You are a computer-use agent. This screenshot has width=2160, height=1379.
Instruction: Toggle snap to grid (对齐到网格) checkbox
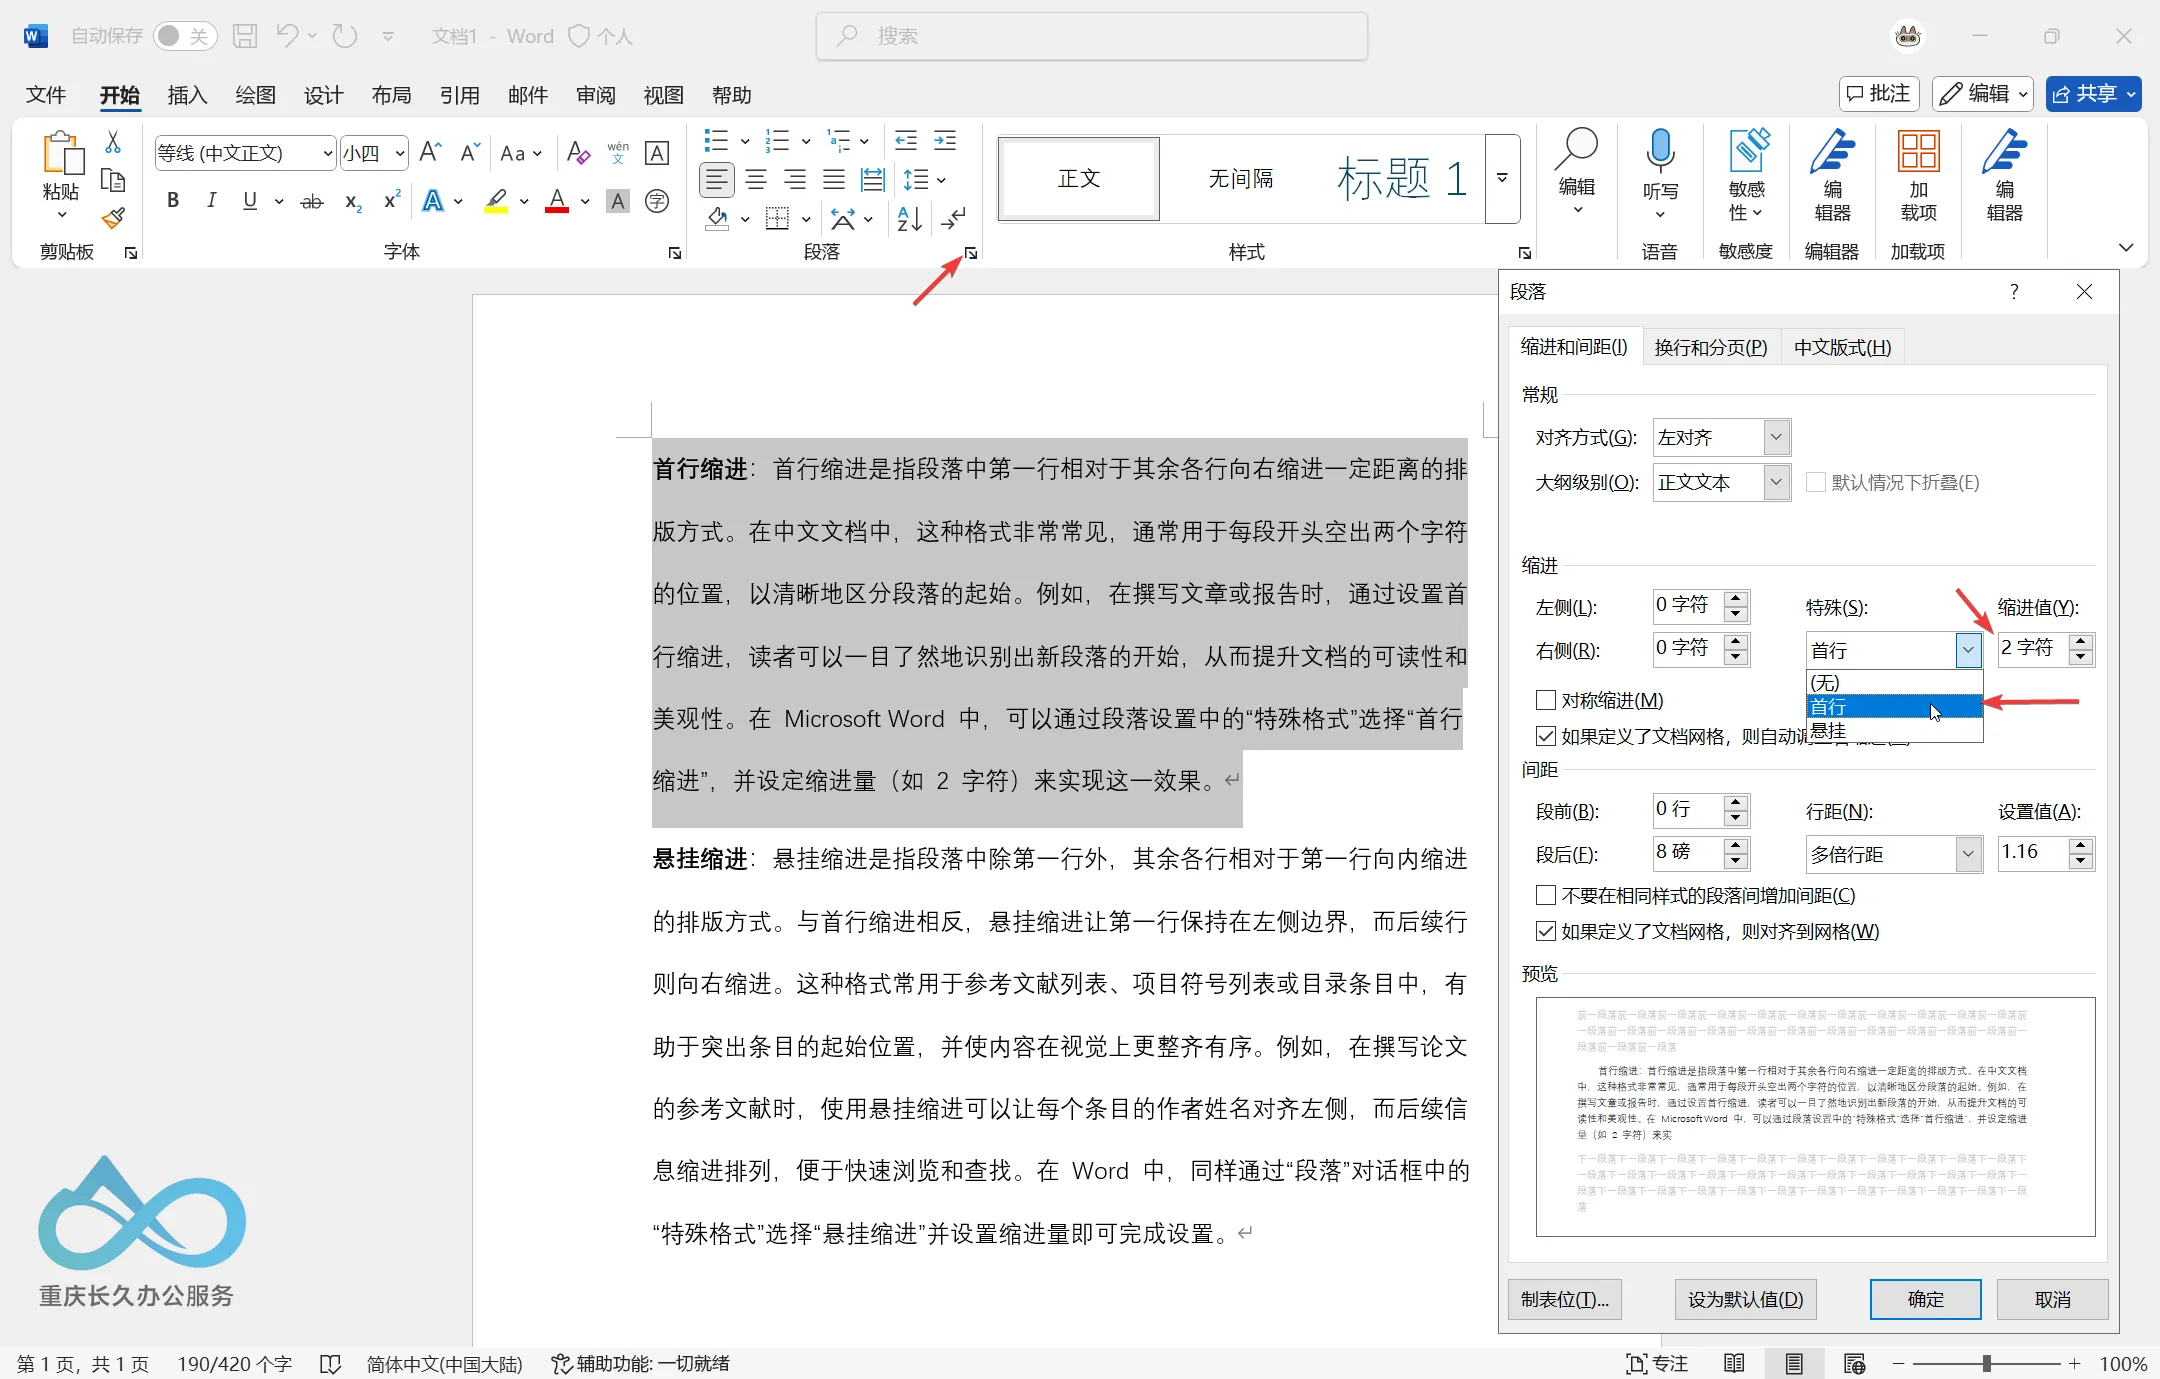pyautogui.click(x=1546, y=931)
